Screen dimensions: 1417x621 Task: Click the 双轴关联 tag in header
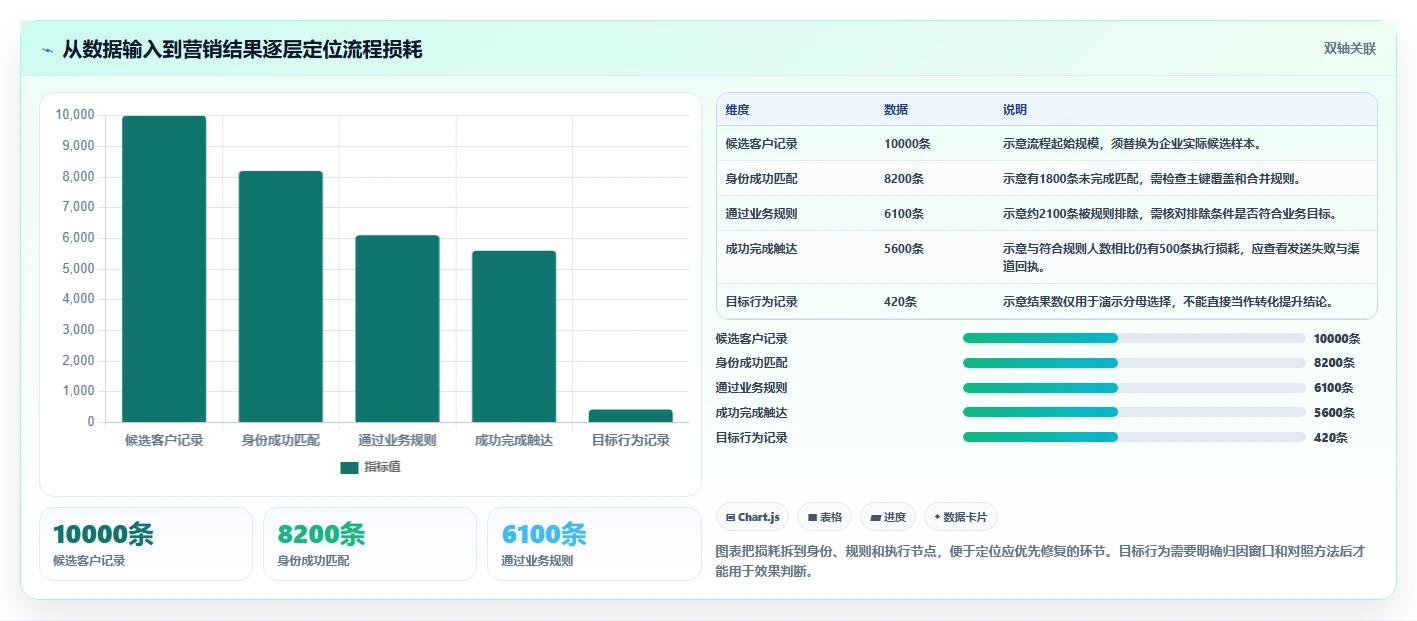click(x=1350, y=49)
